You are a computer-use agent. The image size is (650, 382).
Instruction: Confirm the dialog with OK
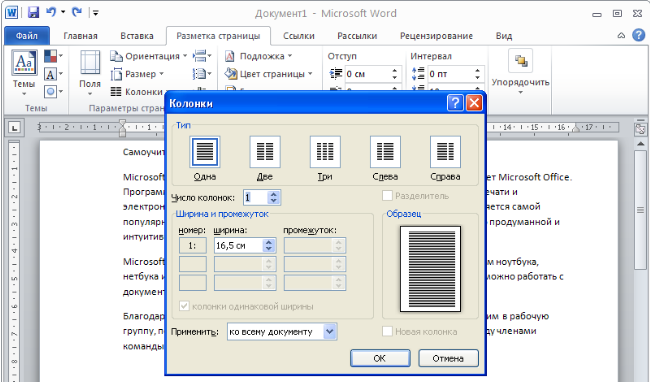pos(380,358)
